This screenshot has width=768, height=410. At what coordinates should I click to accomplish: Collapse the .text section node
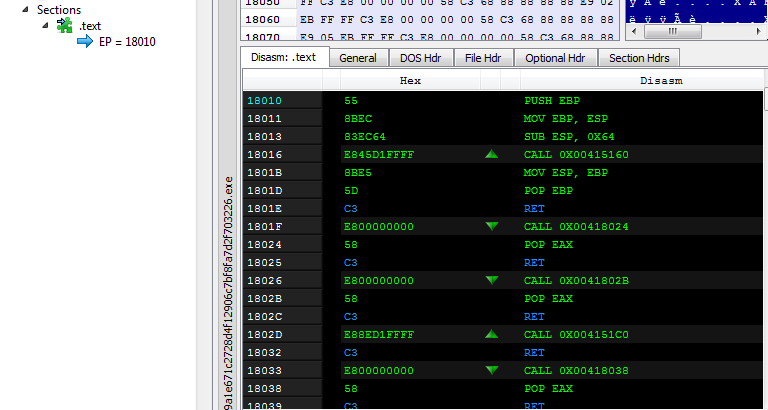[x=46, y=25]
